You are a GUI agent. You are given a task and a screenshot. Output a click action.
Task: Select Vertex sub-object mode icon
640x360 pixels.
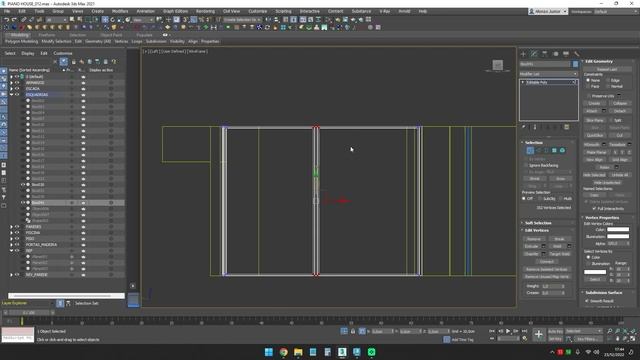pyautogui.click(x=530, y=151)
